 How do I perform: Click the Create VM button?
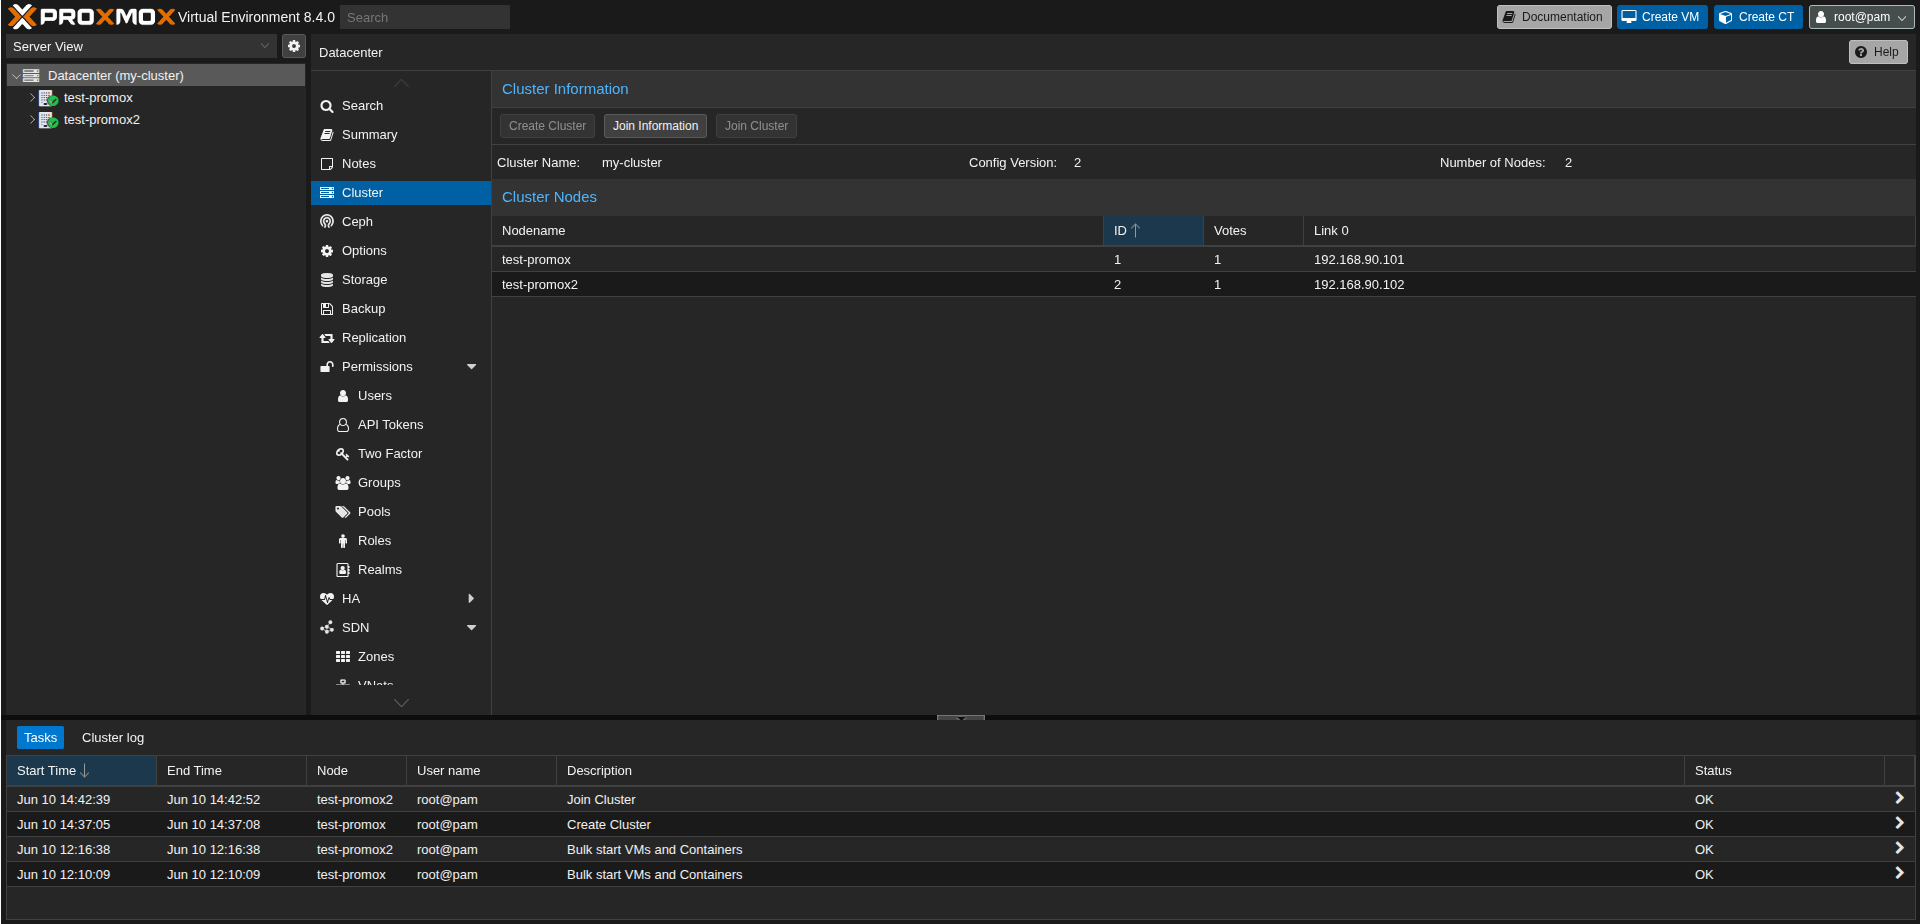tap(1661, 17)
